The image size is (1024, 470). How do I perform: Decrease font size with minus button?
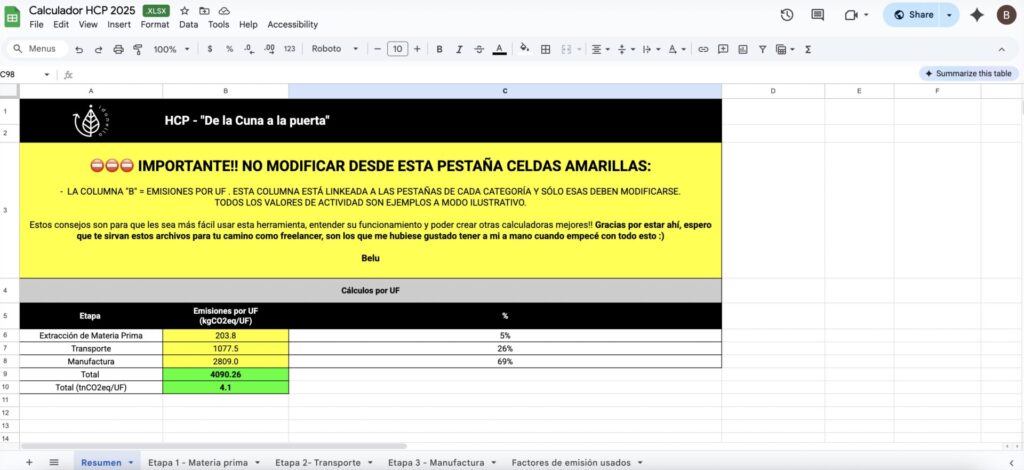(x=377, y=49)
